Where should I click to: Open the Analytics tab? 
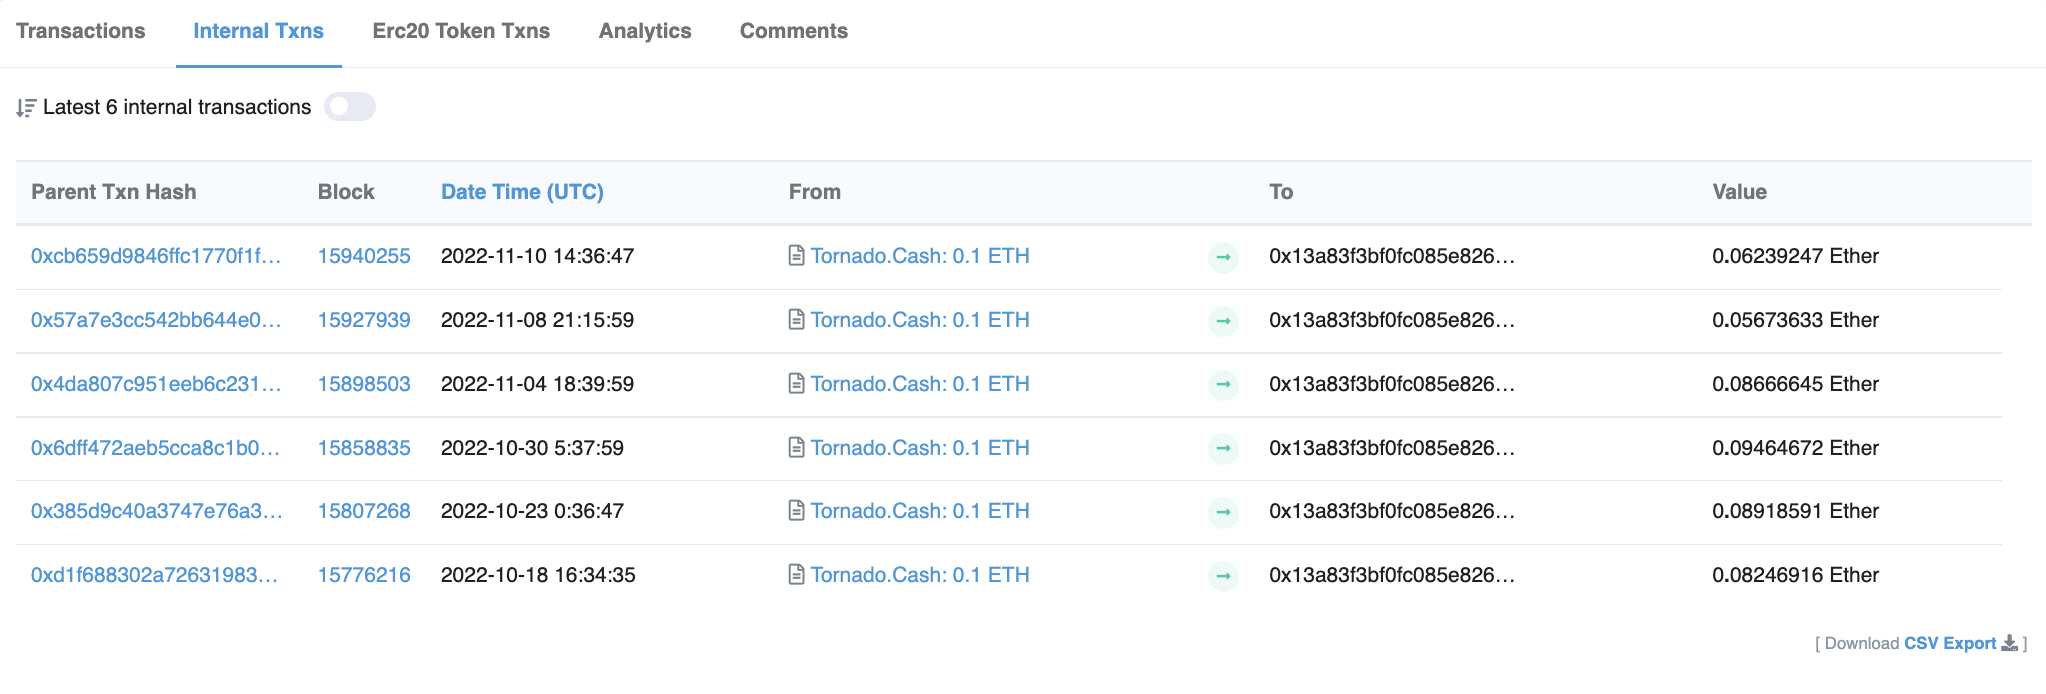(645, 31)
